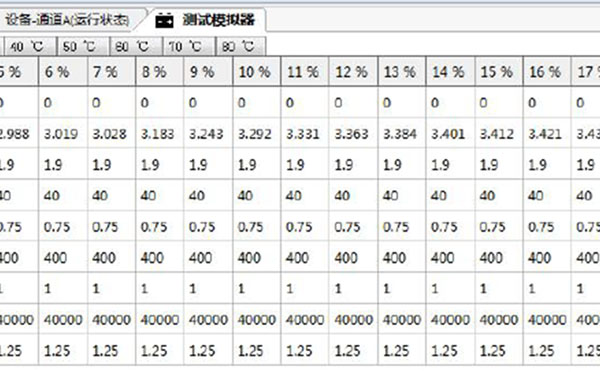Select the 3.363 cell under 12 %
Image resolution: width=600 pixels, height=372 pixels.
click(x=353, y=134)
